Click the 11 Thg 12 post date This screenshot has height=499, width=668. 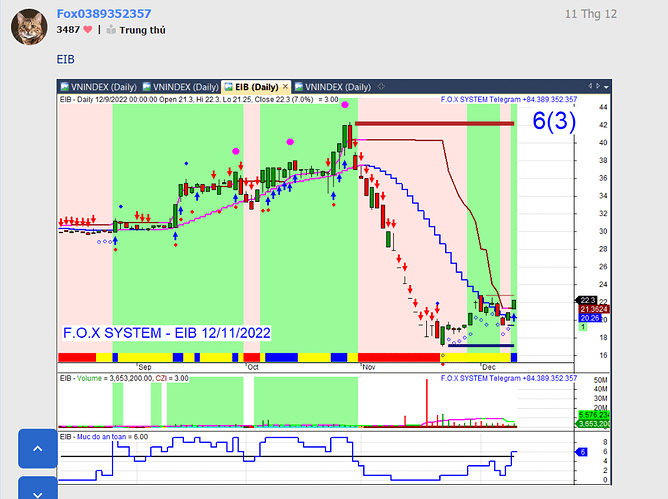pyautogui.click(x=590, y=14)
